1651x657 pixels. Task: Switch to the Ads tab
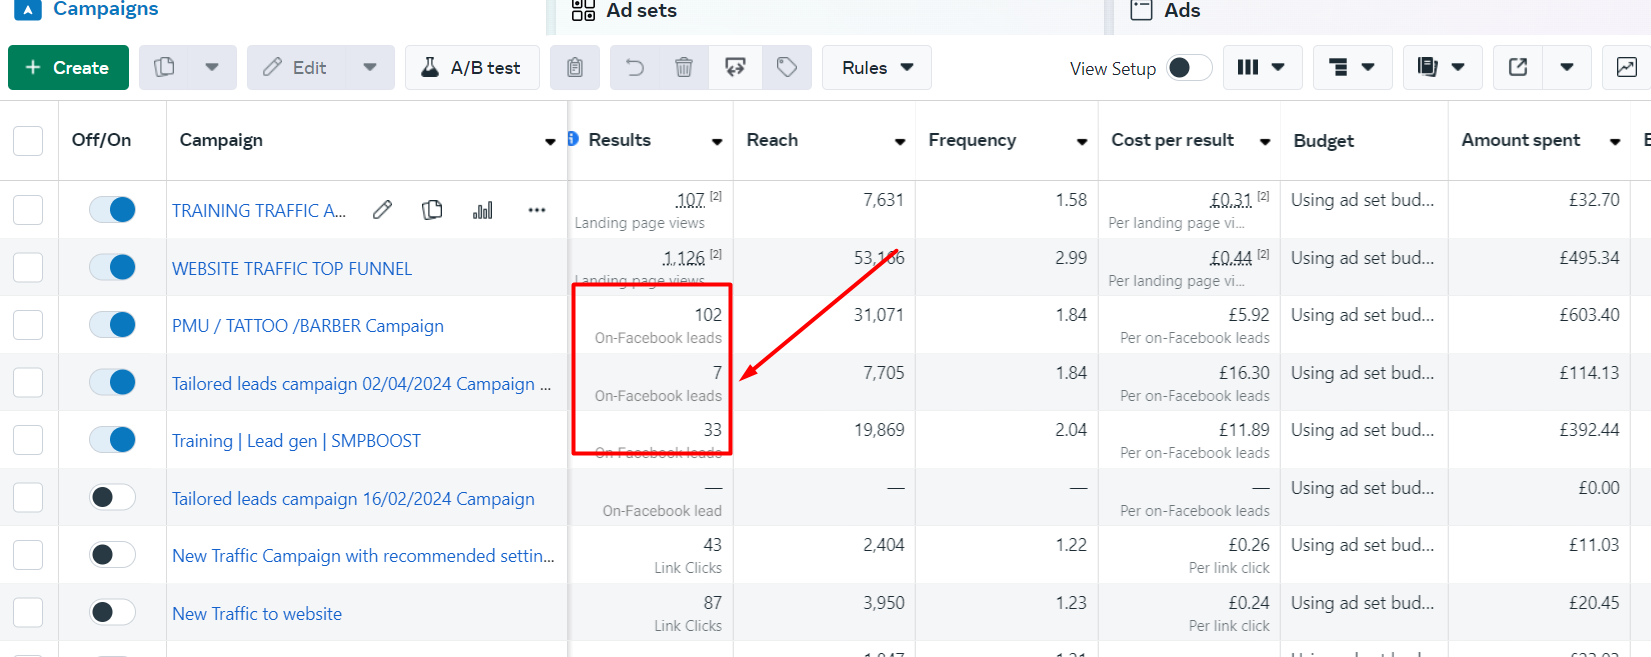(1180, 11)
